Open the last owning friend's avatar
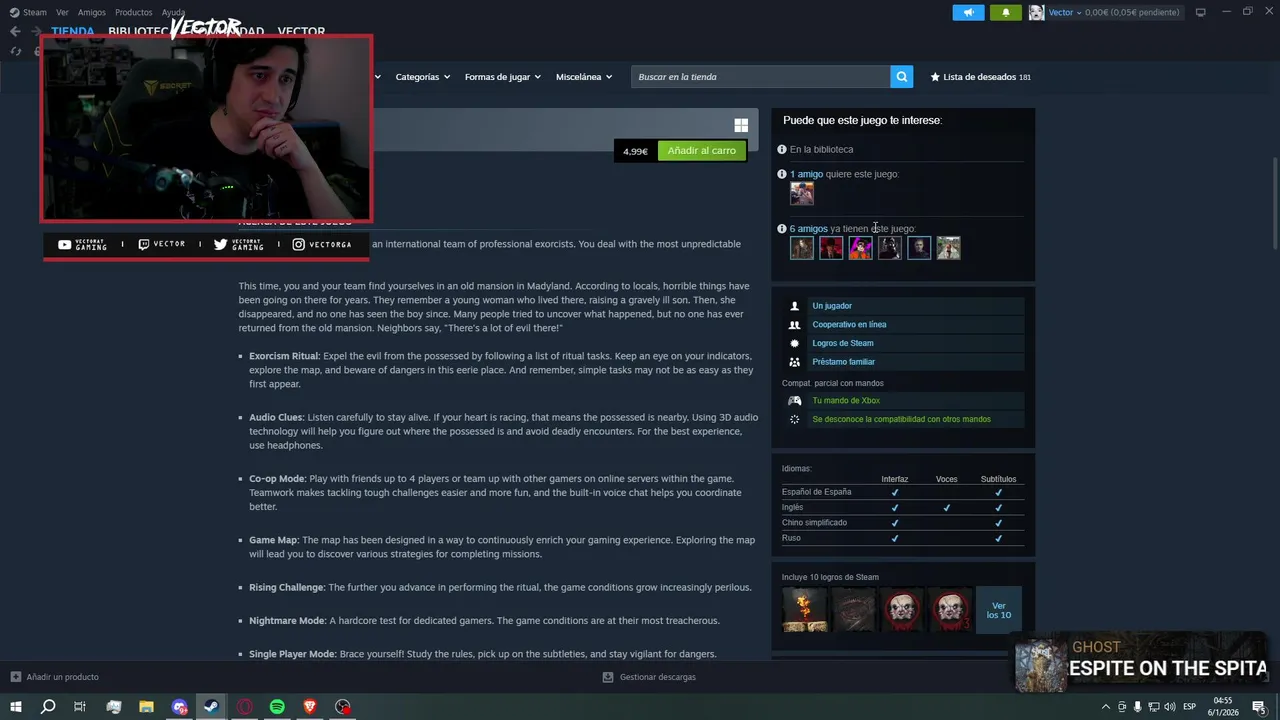1280x720 pixels. 948,248
